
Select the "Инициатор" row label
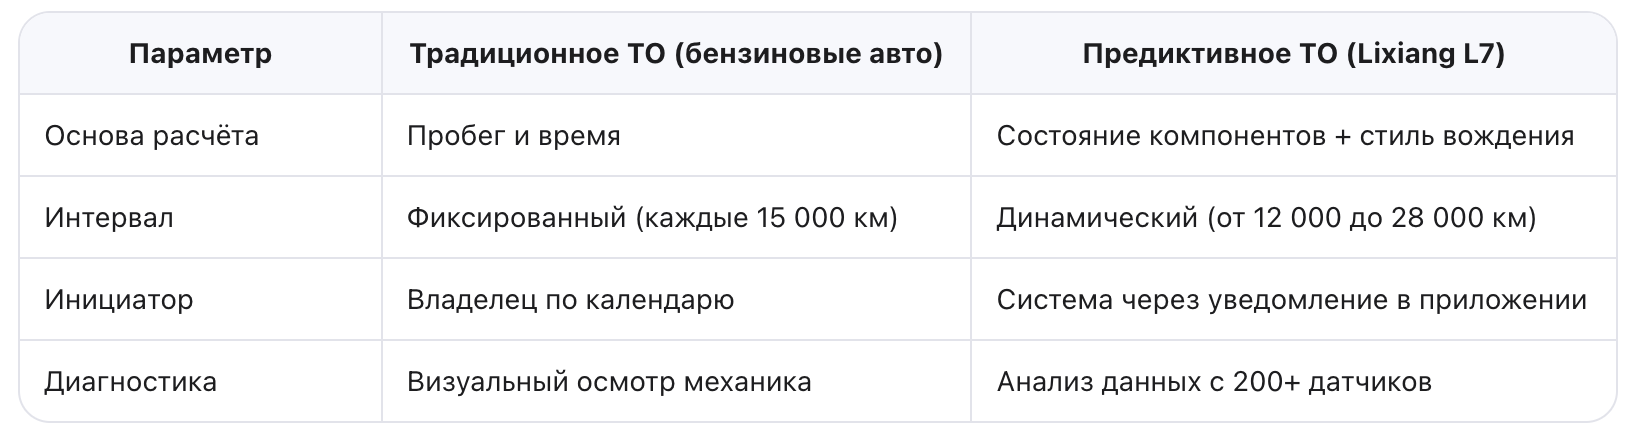click(119, 300)
